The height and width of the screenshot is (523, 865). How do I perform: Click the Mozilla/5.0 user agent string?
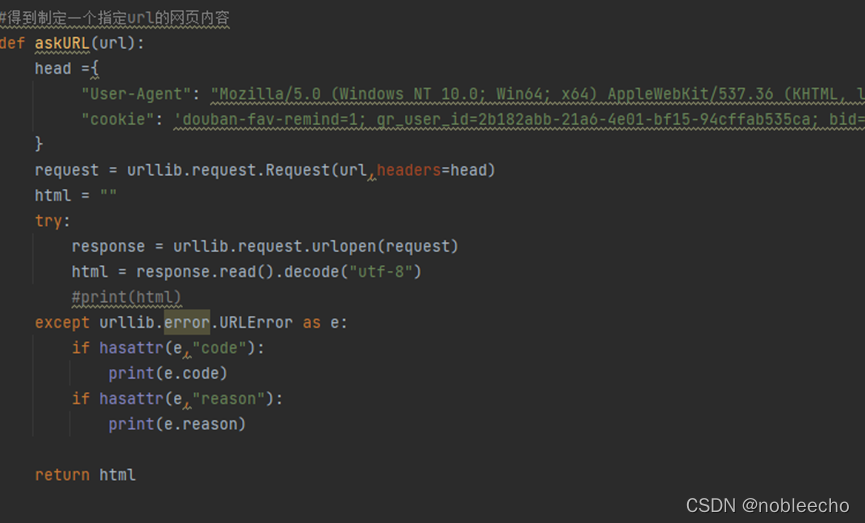point(538,94)
